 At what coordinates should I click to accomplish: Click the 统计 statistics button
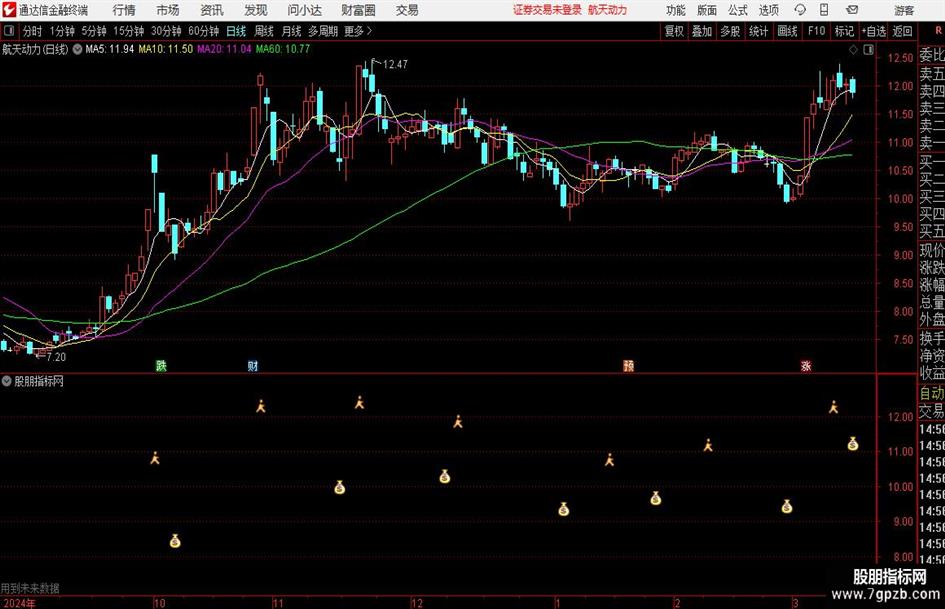pos(758,31)
